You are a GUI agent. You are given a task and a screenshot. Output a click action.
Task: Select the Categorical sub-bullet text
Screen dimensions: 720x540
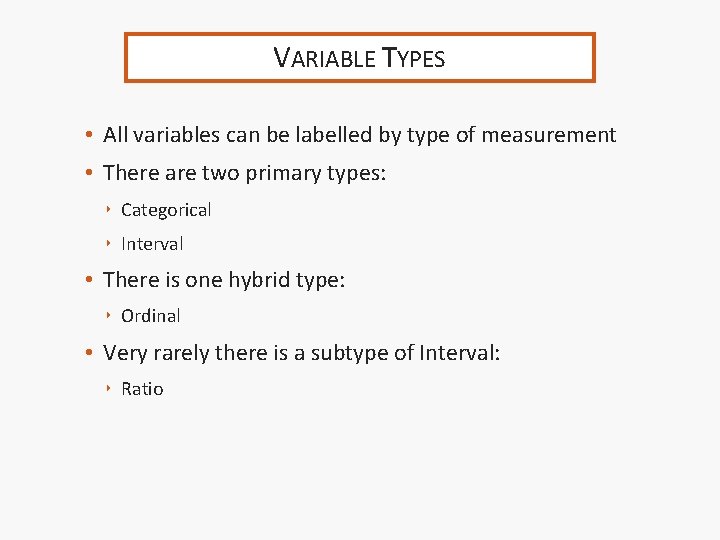166,210
